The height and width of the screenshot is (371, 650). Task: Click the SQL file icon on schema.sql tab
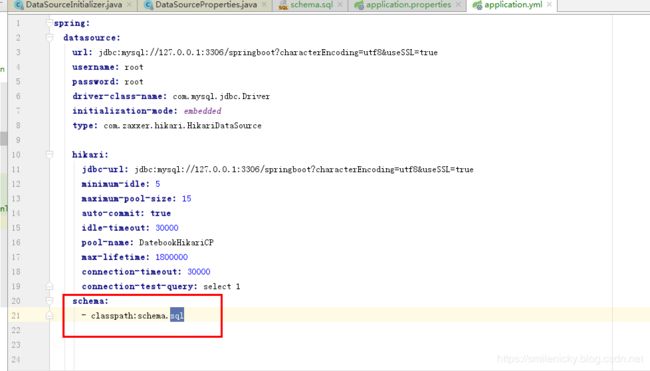click(283, 5)
